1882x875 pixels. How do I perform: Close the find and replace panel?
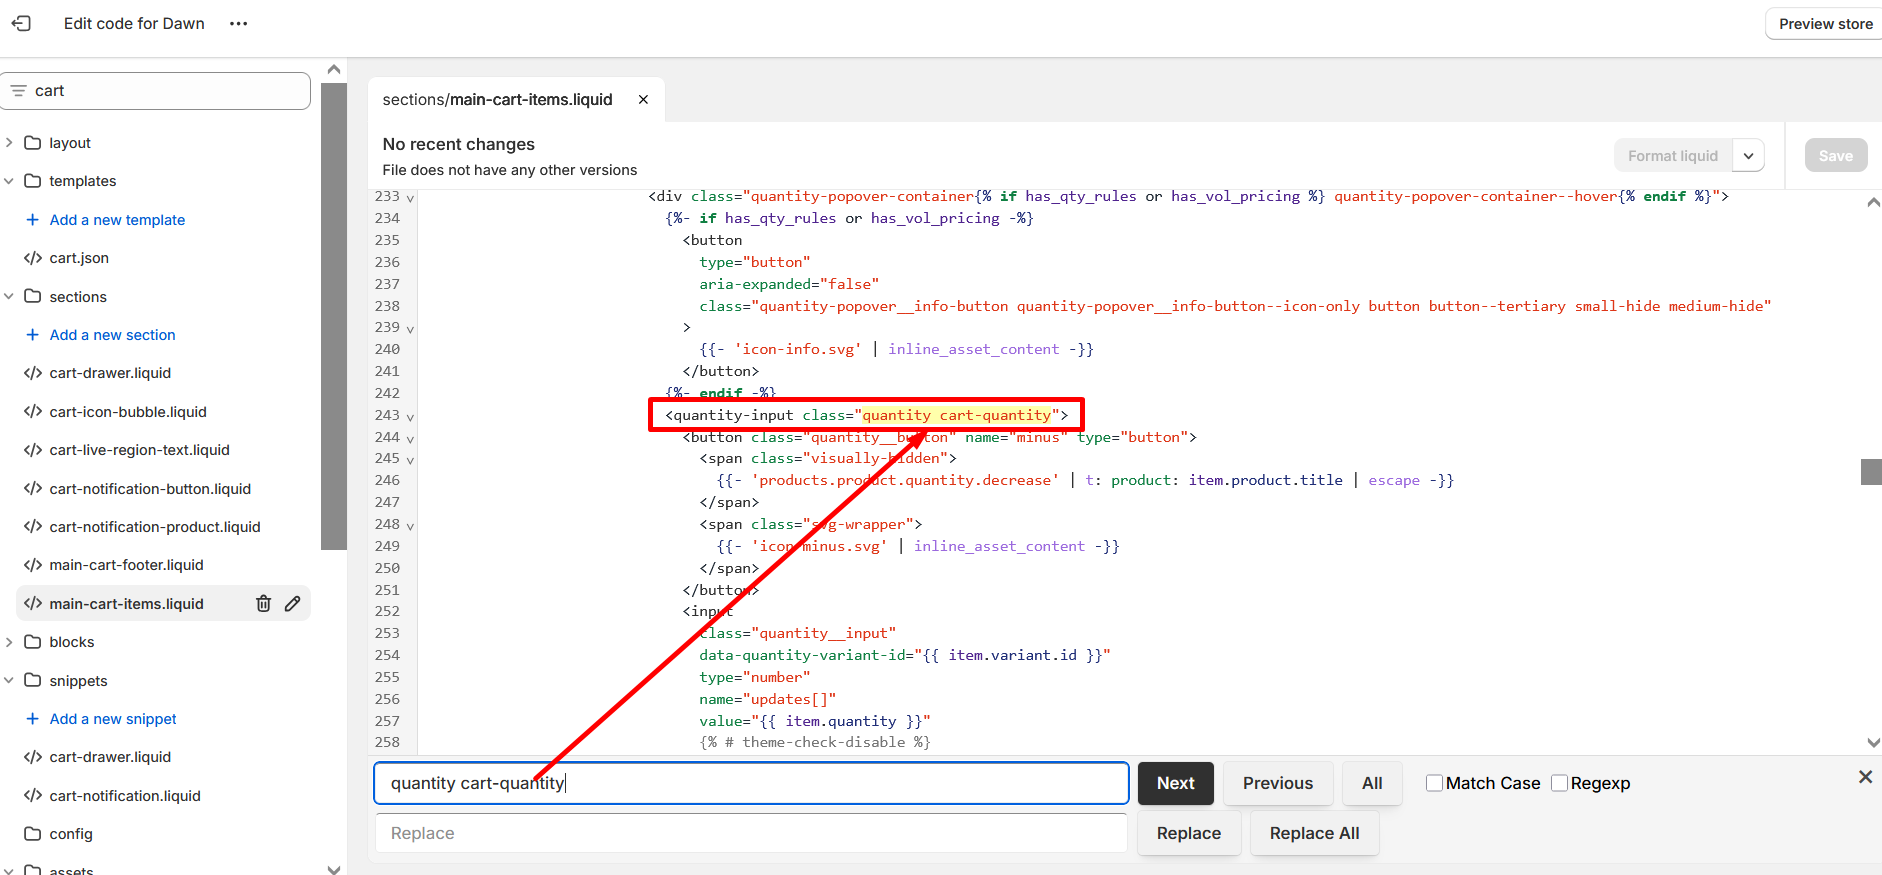[x=1865, y=777]
